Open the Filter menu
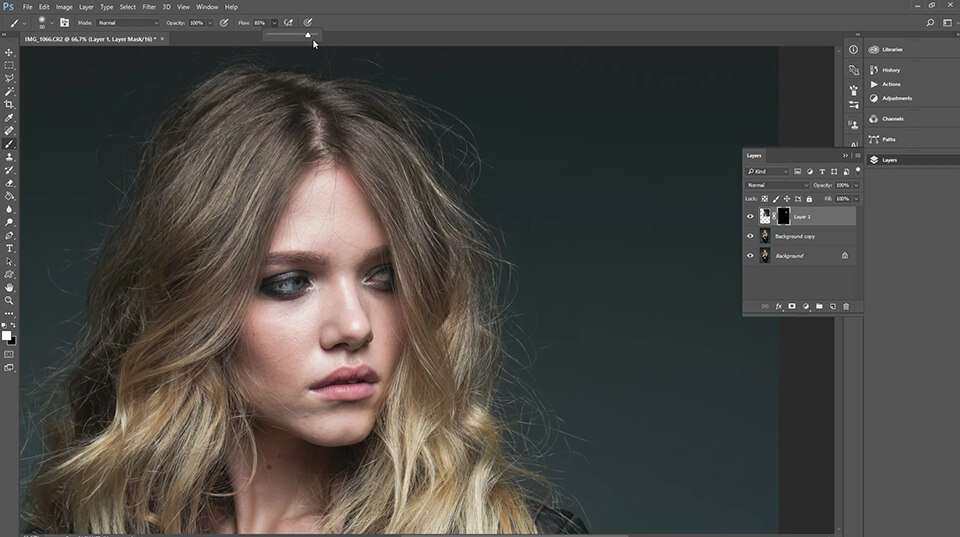The image size is (960, 537). [149, 7]
